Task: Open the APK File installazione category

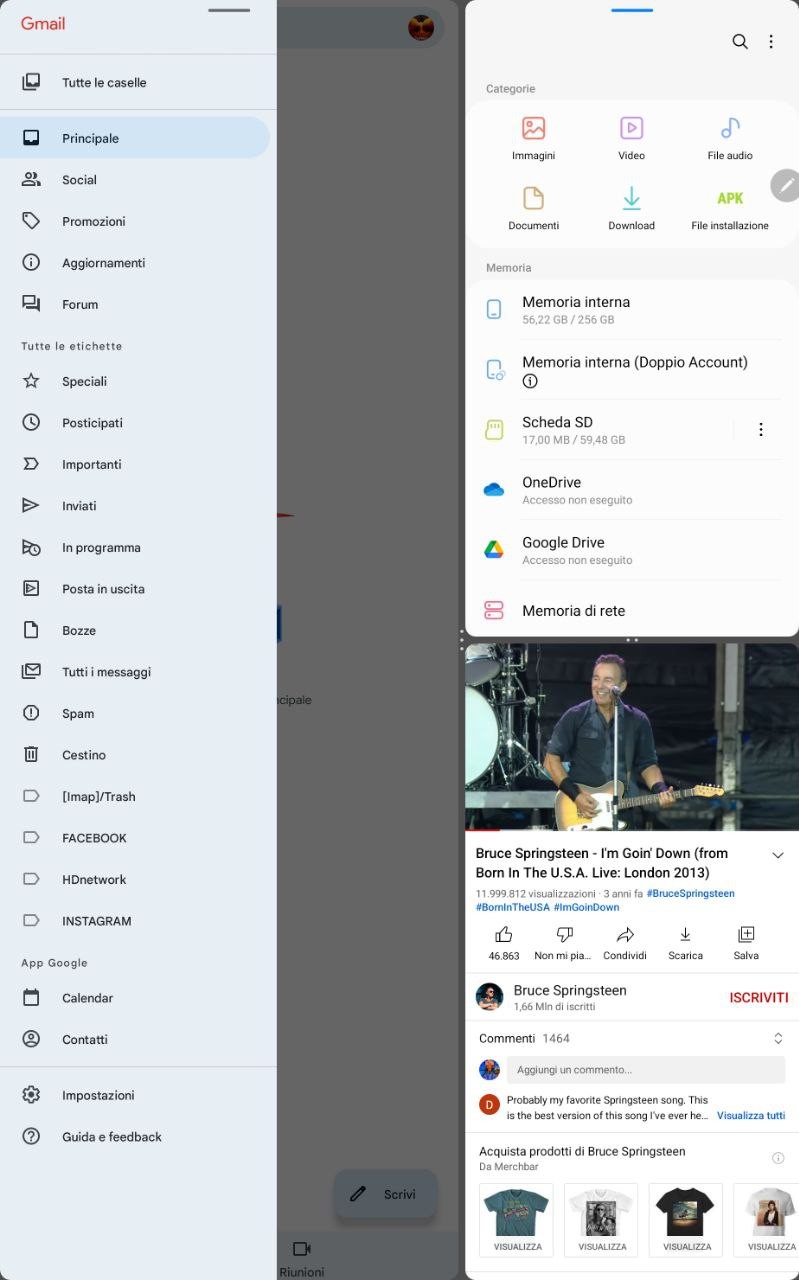Action: pyautogui.click(x=730, y=208)
